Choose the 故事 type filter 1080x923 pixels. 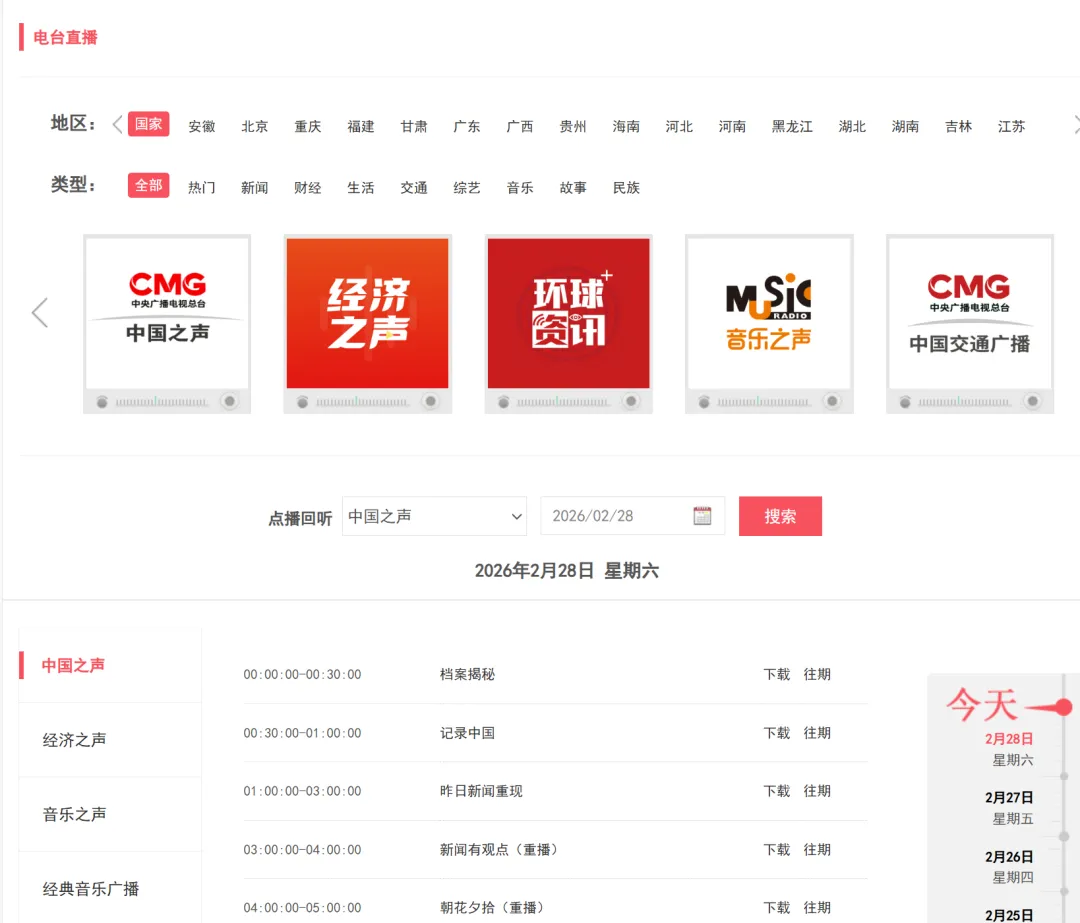tap(573, 187)
